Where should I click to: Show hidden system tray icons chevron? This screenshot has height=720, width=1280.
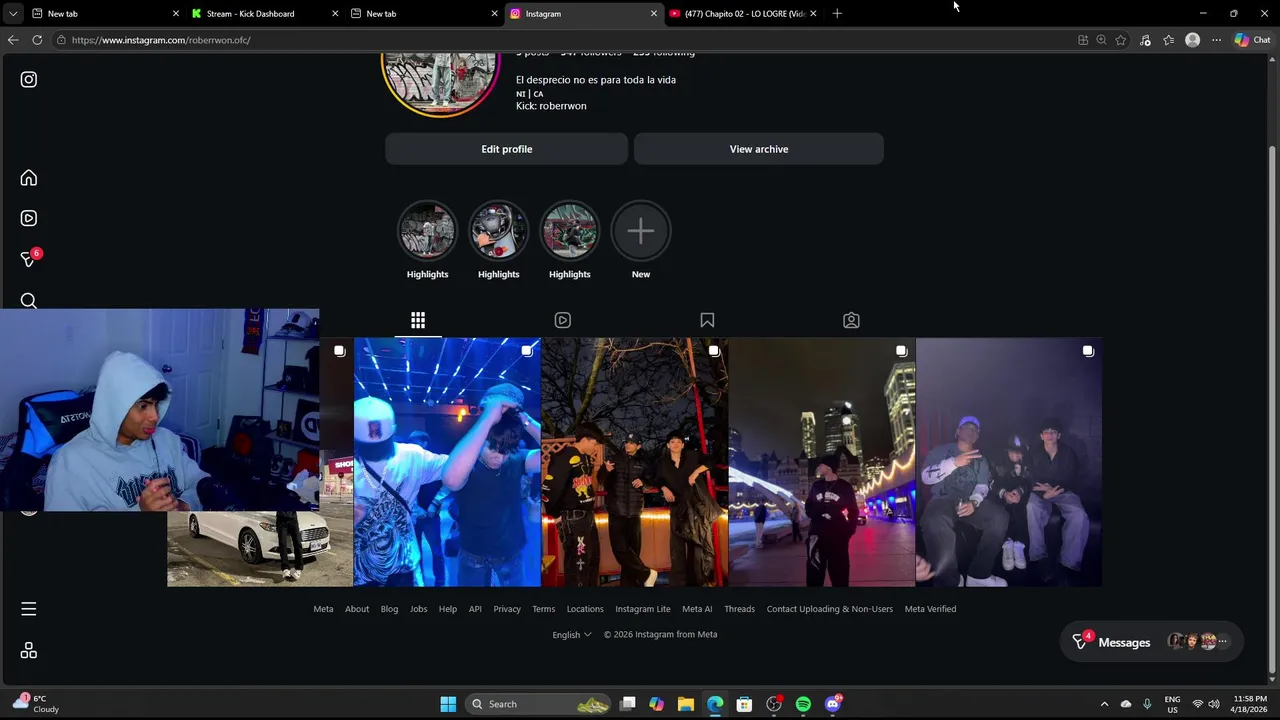pos(1104,704)
